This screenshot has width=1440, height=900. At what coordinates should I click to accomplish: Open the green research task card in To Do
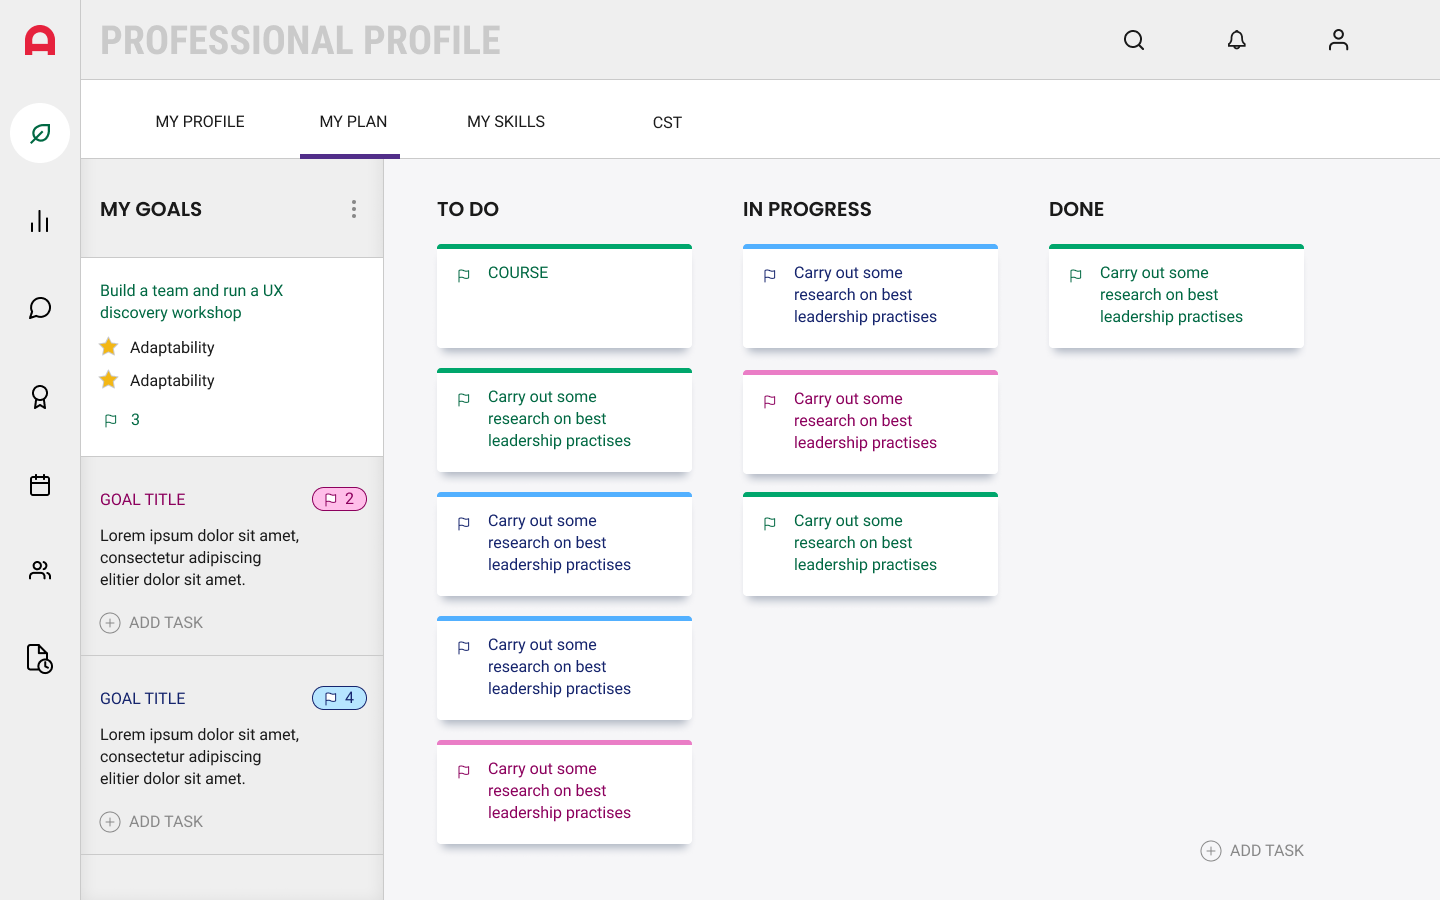pos(564,420)
